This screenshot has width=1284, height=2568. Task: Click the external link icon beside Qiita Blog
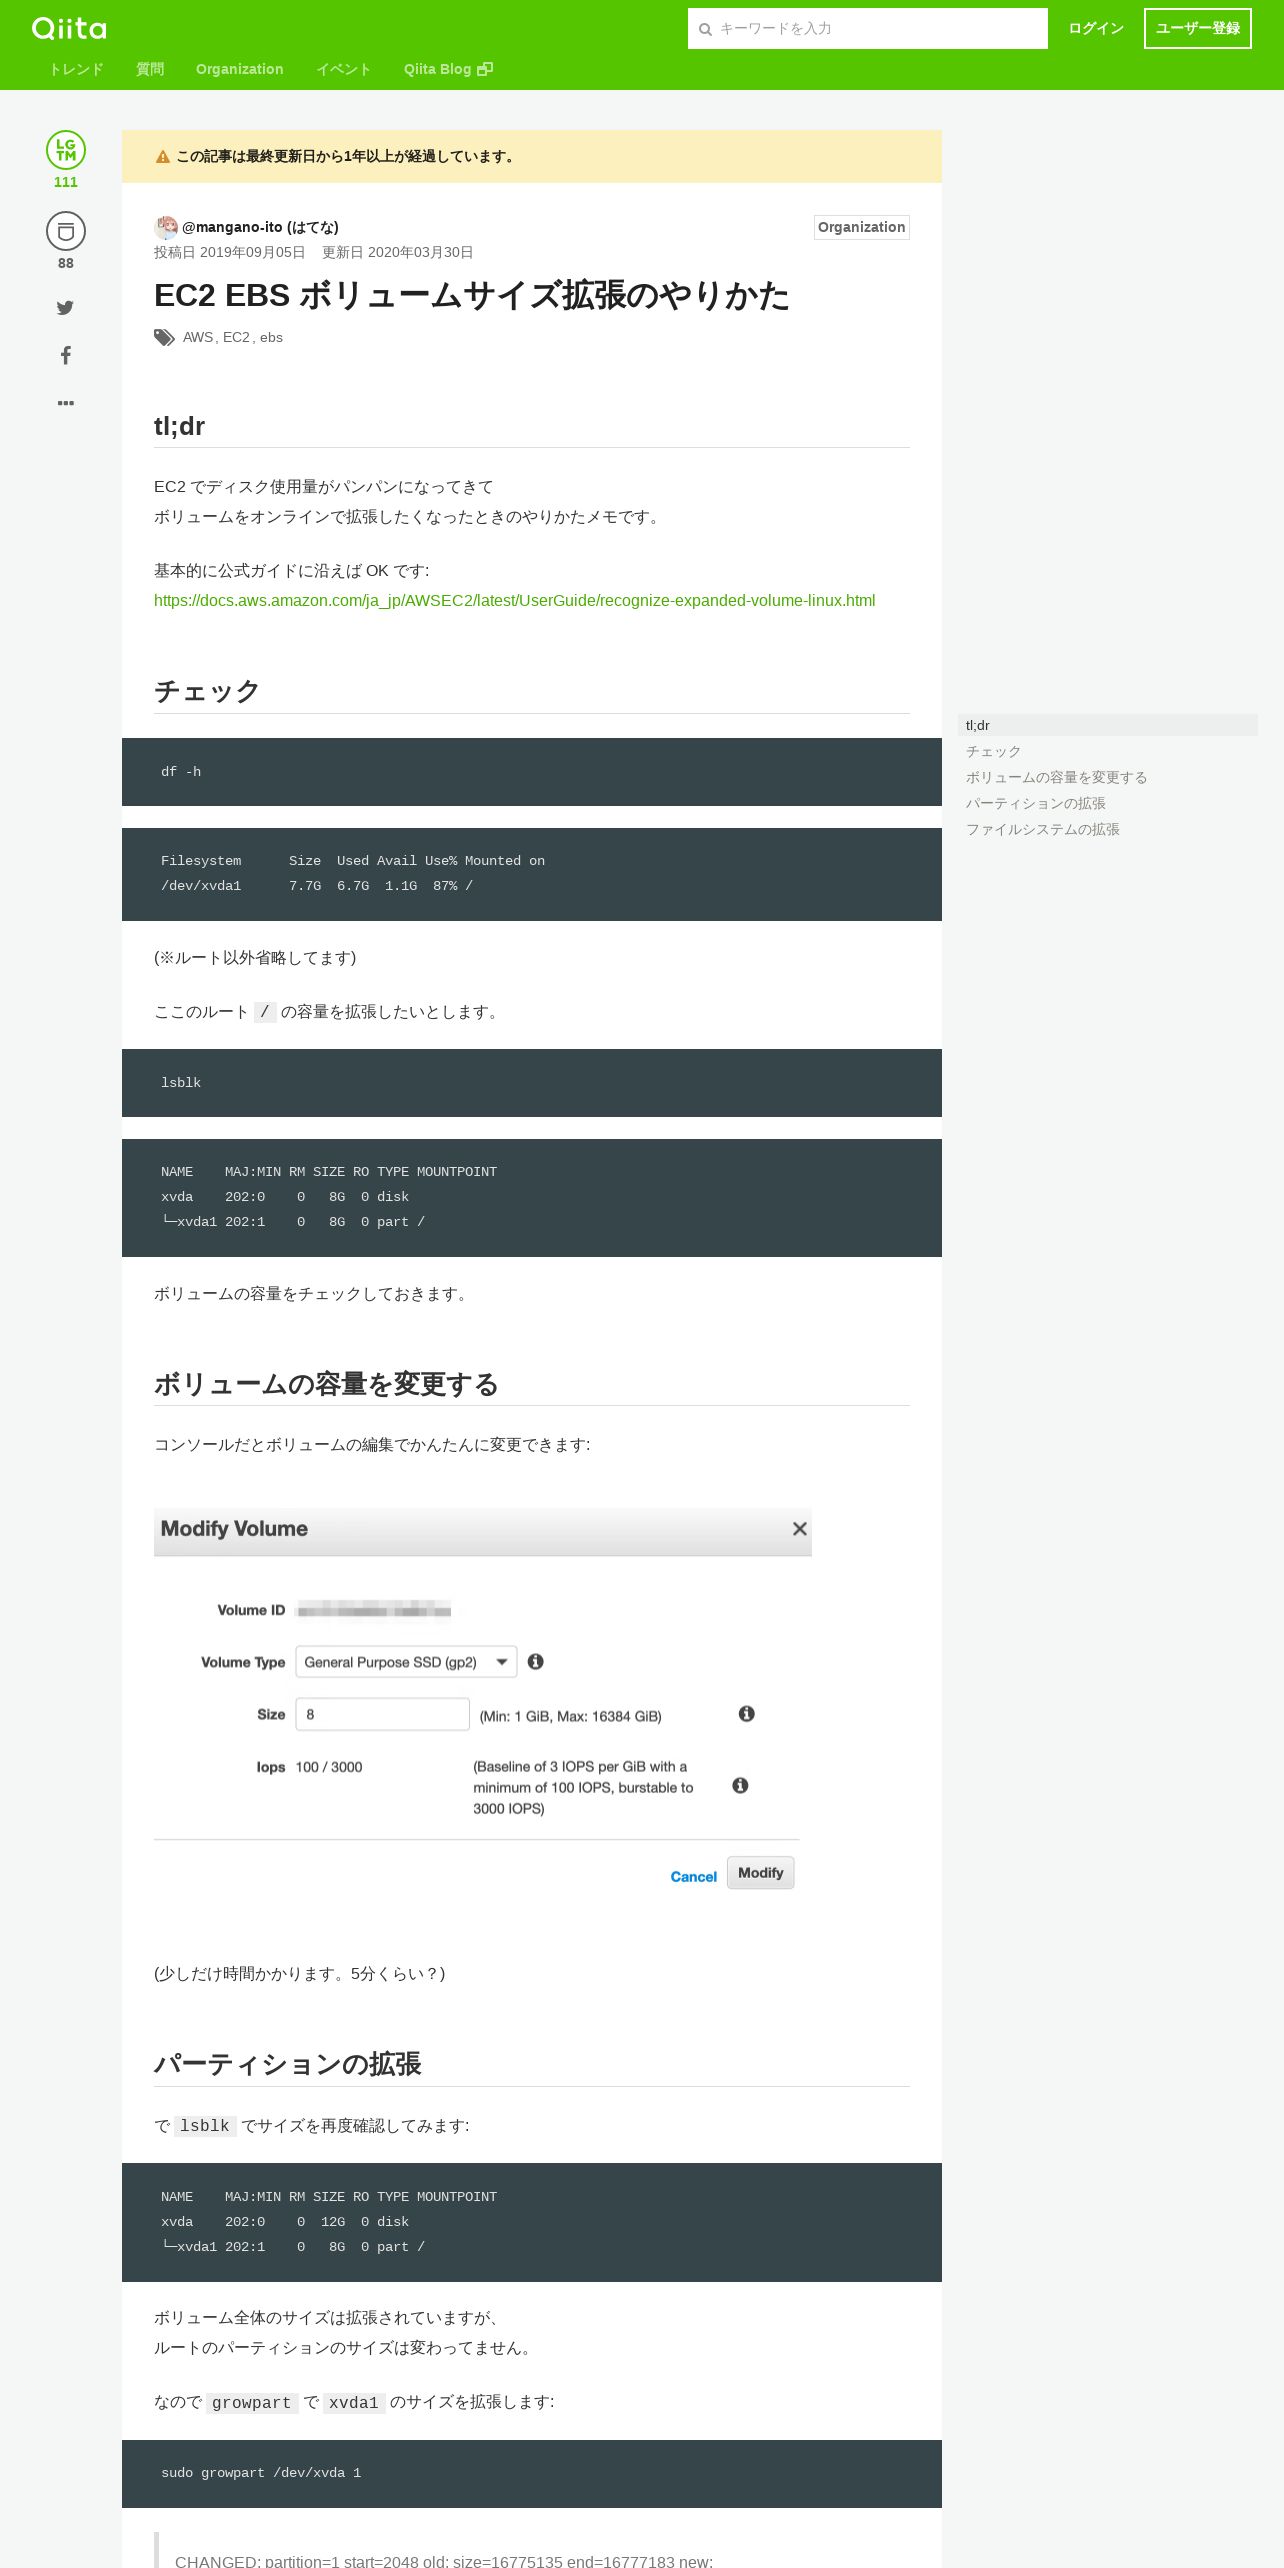point(485,69)
